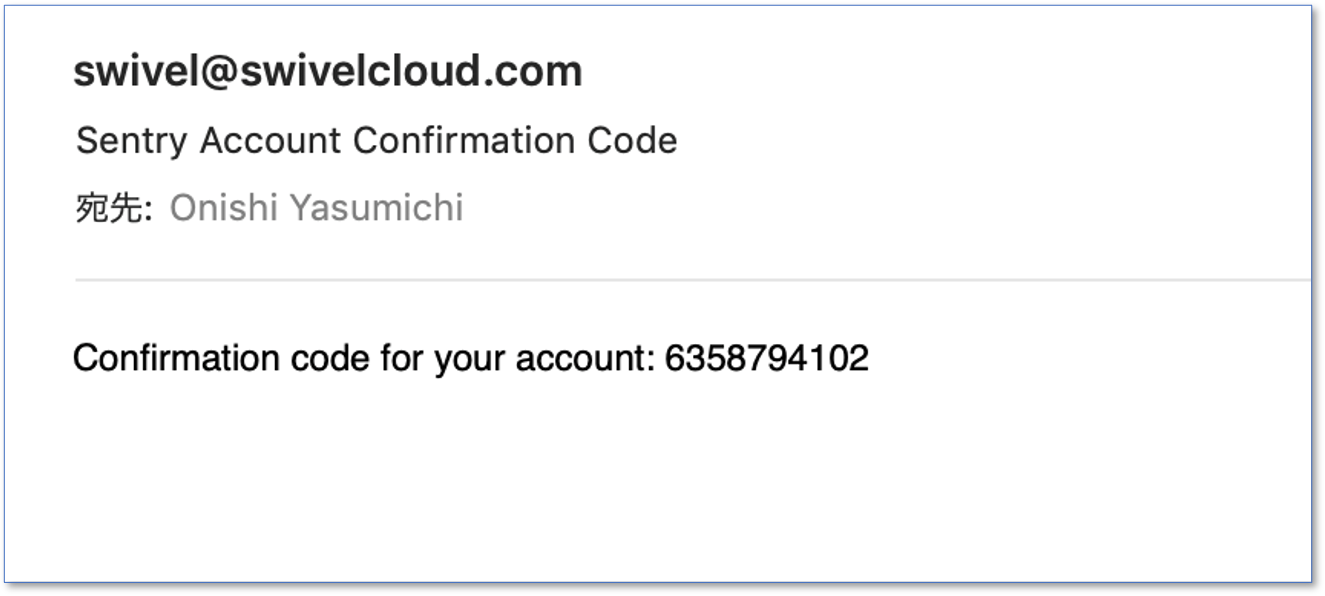
Task: Click sender address swivel@swivelcloud.com
Action: (x=328, y=72)
